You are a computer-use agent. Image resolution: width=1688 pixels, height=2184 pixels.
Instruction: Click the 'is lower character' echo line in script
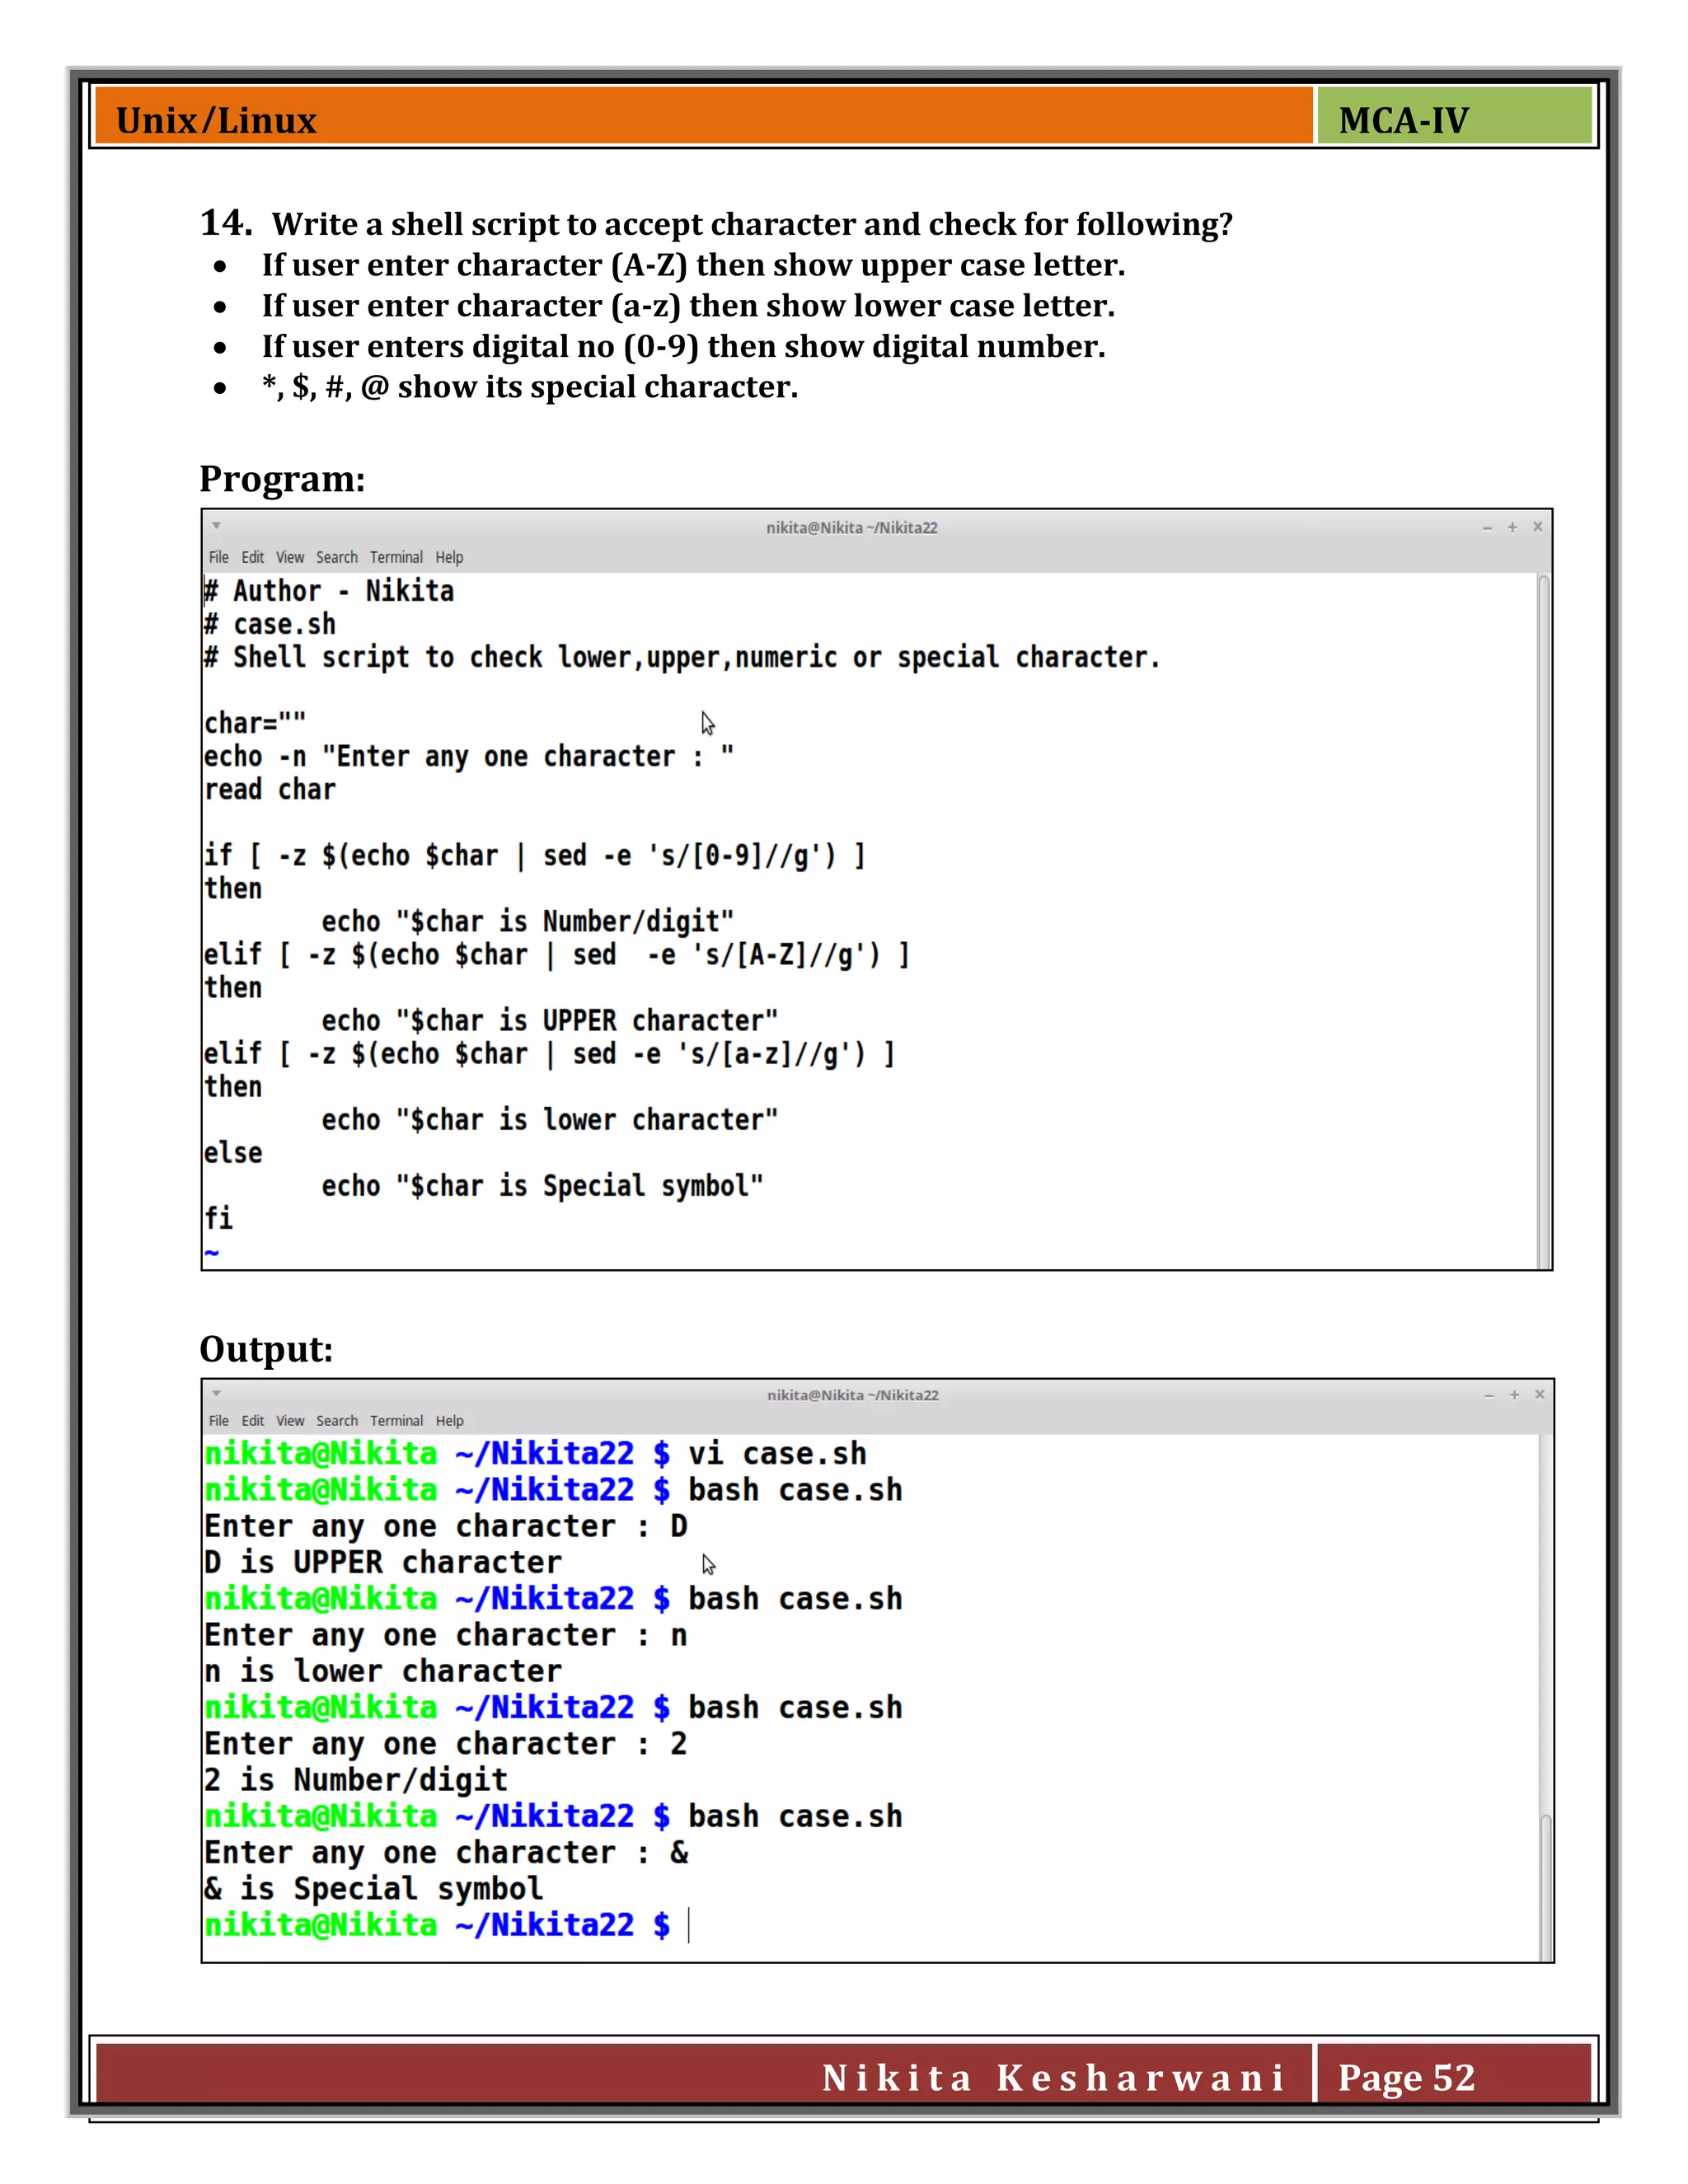(550, 1119)
